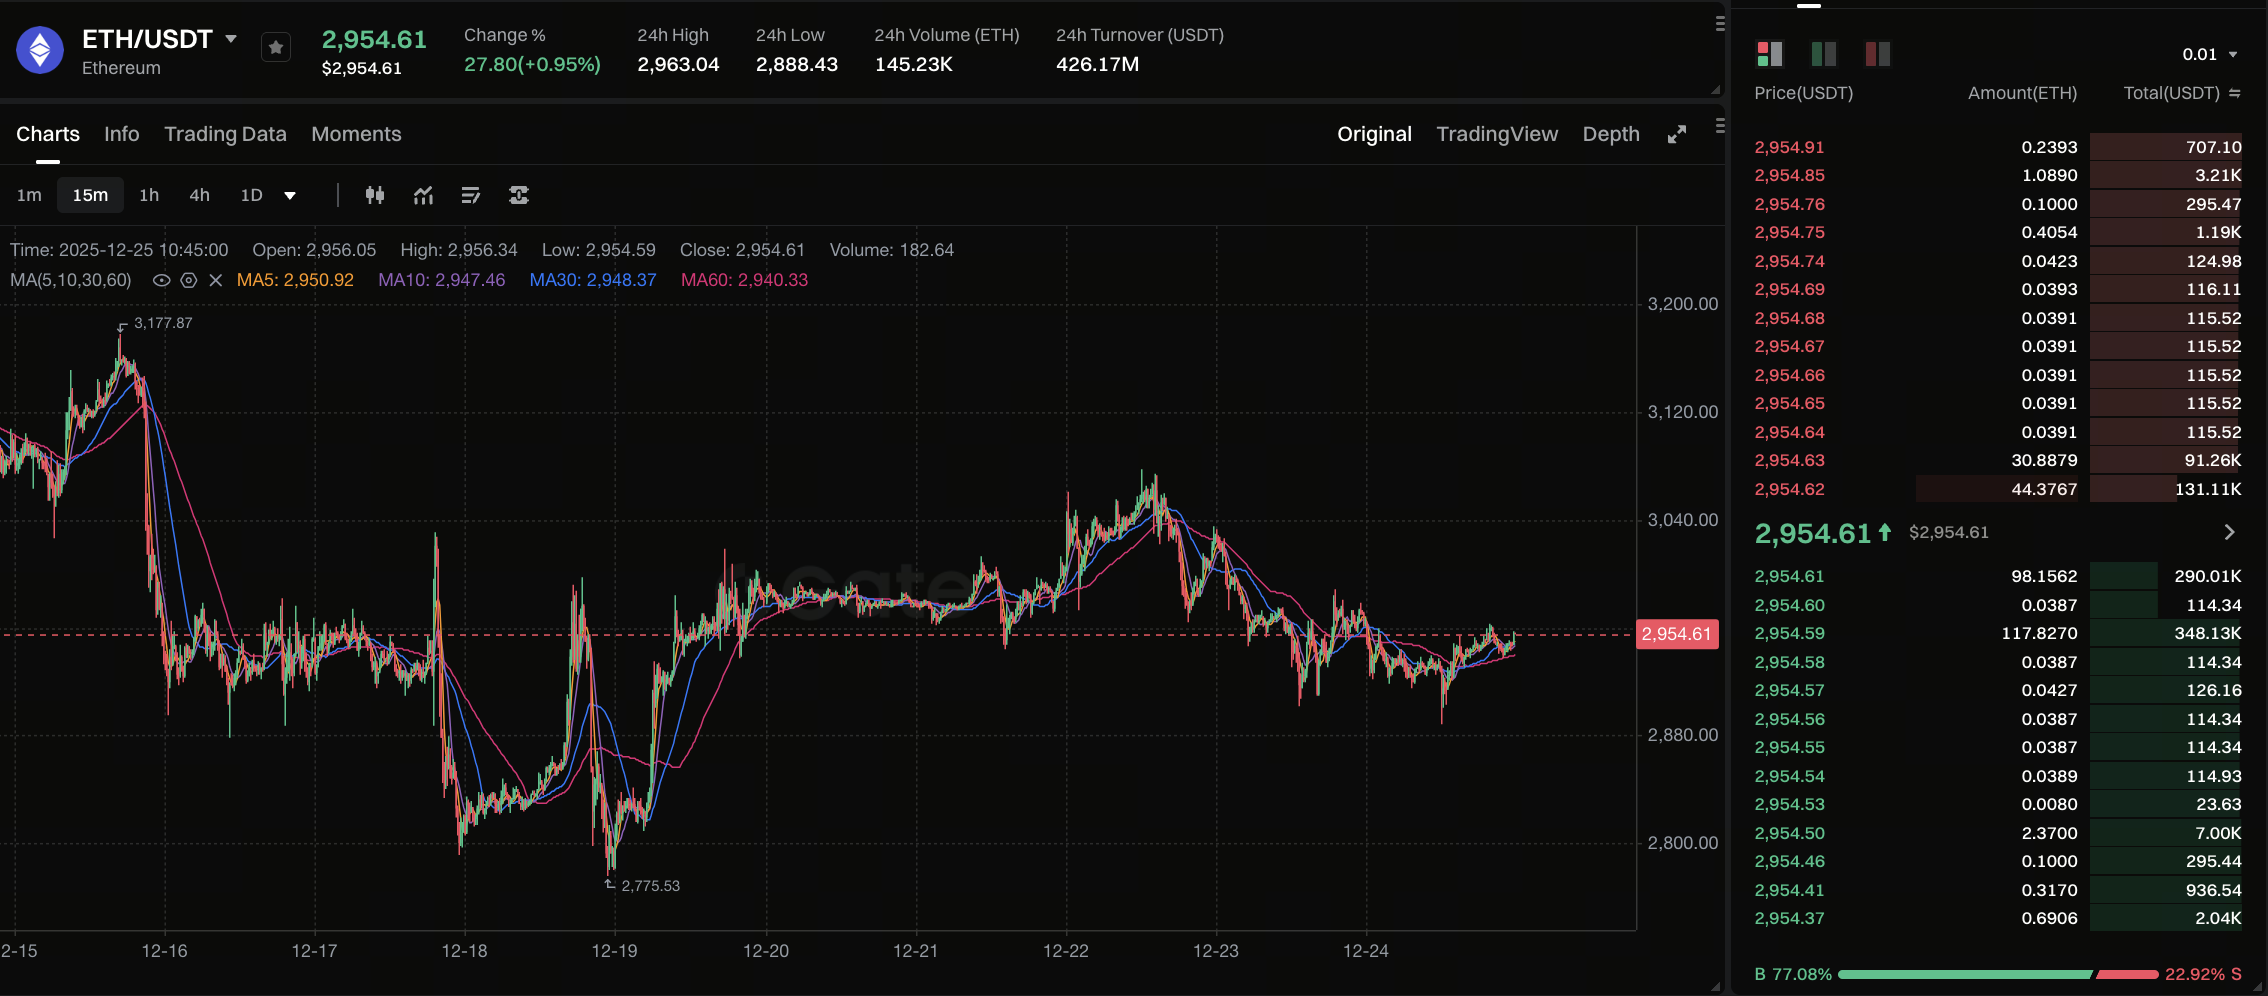
Task: Click the buy/sell ratio bar
Action: pyautogui.click(x=1997, y=974)
